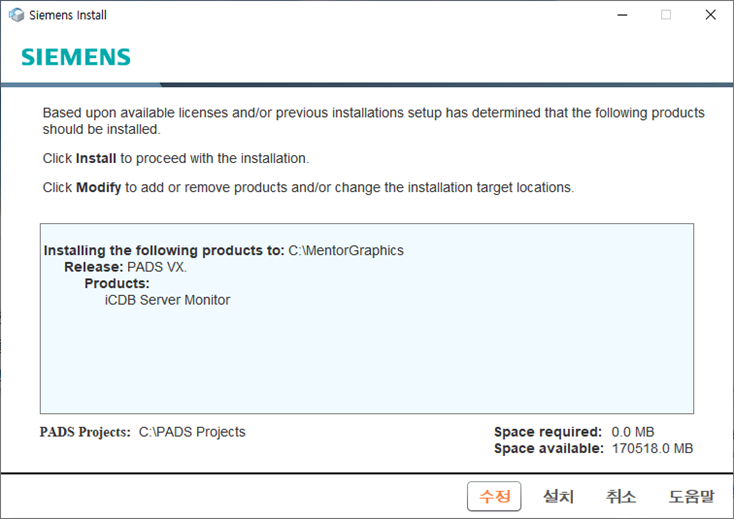Click the 취소 (Cancel) button
This screenshot has height=519, width=734.
point(621,496)
